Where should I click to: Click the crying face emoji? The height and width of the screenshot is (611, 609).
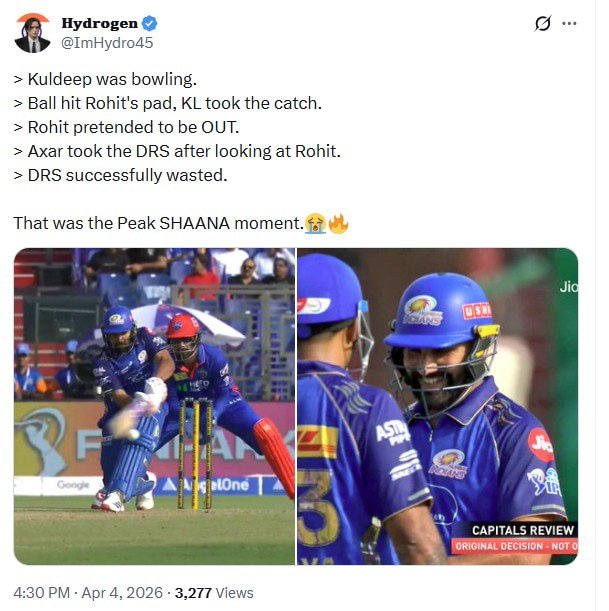[318, 222]
